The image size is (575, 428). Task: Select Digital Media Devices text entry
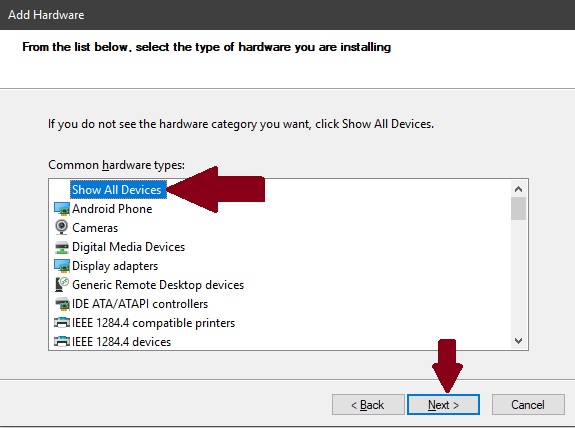(128, 247)
